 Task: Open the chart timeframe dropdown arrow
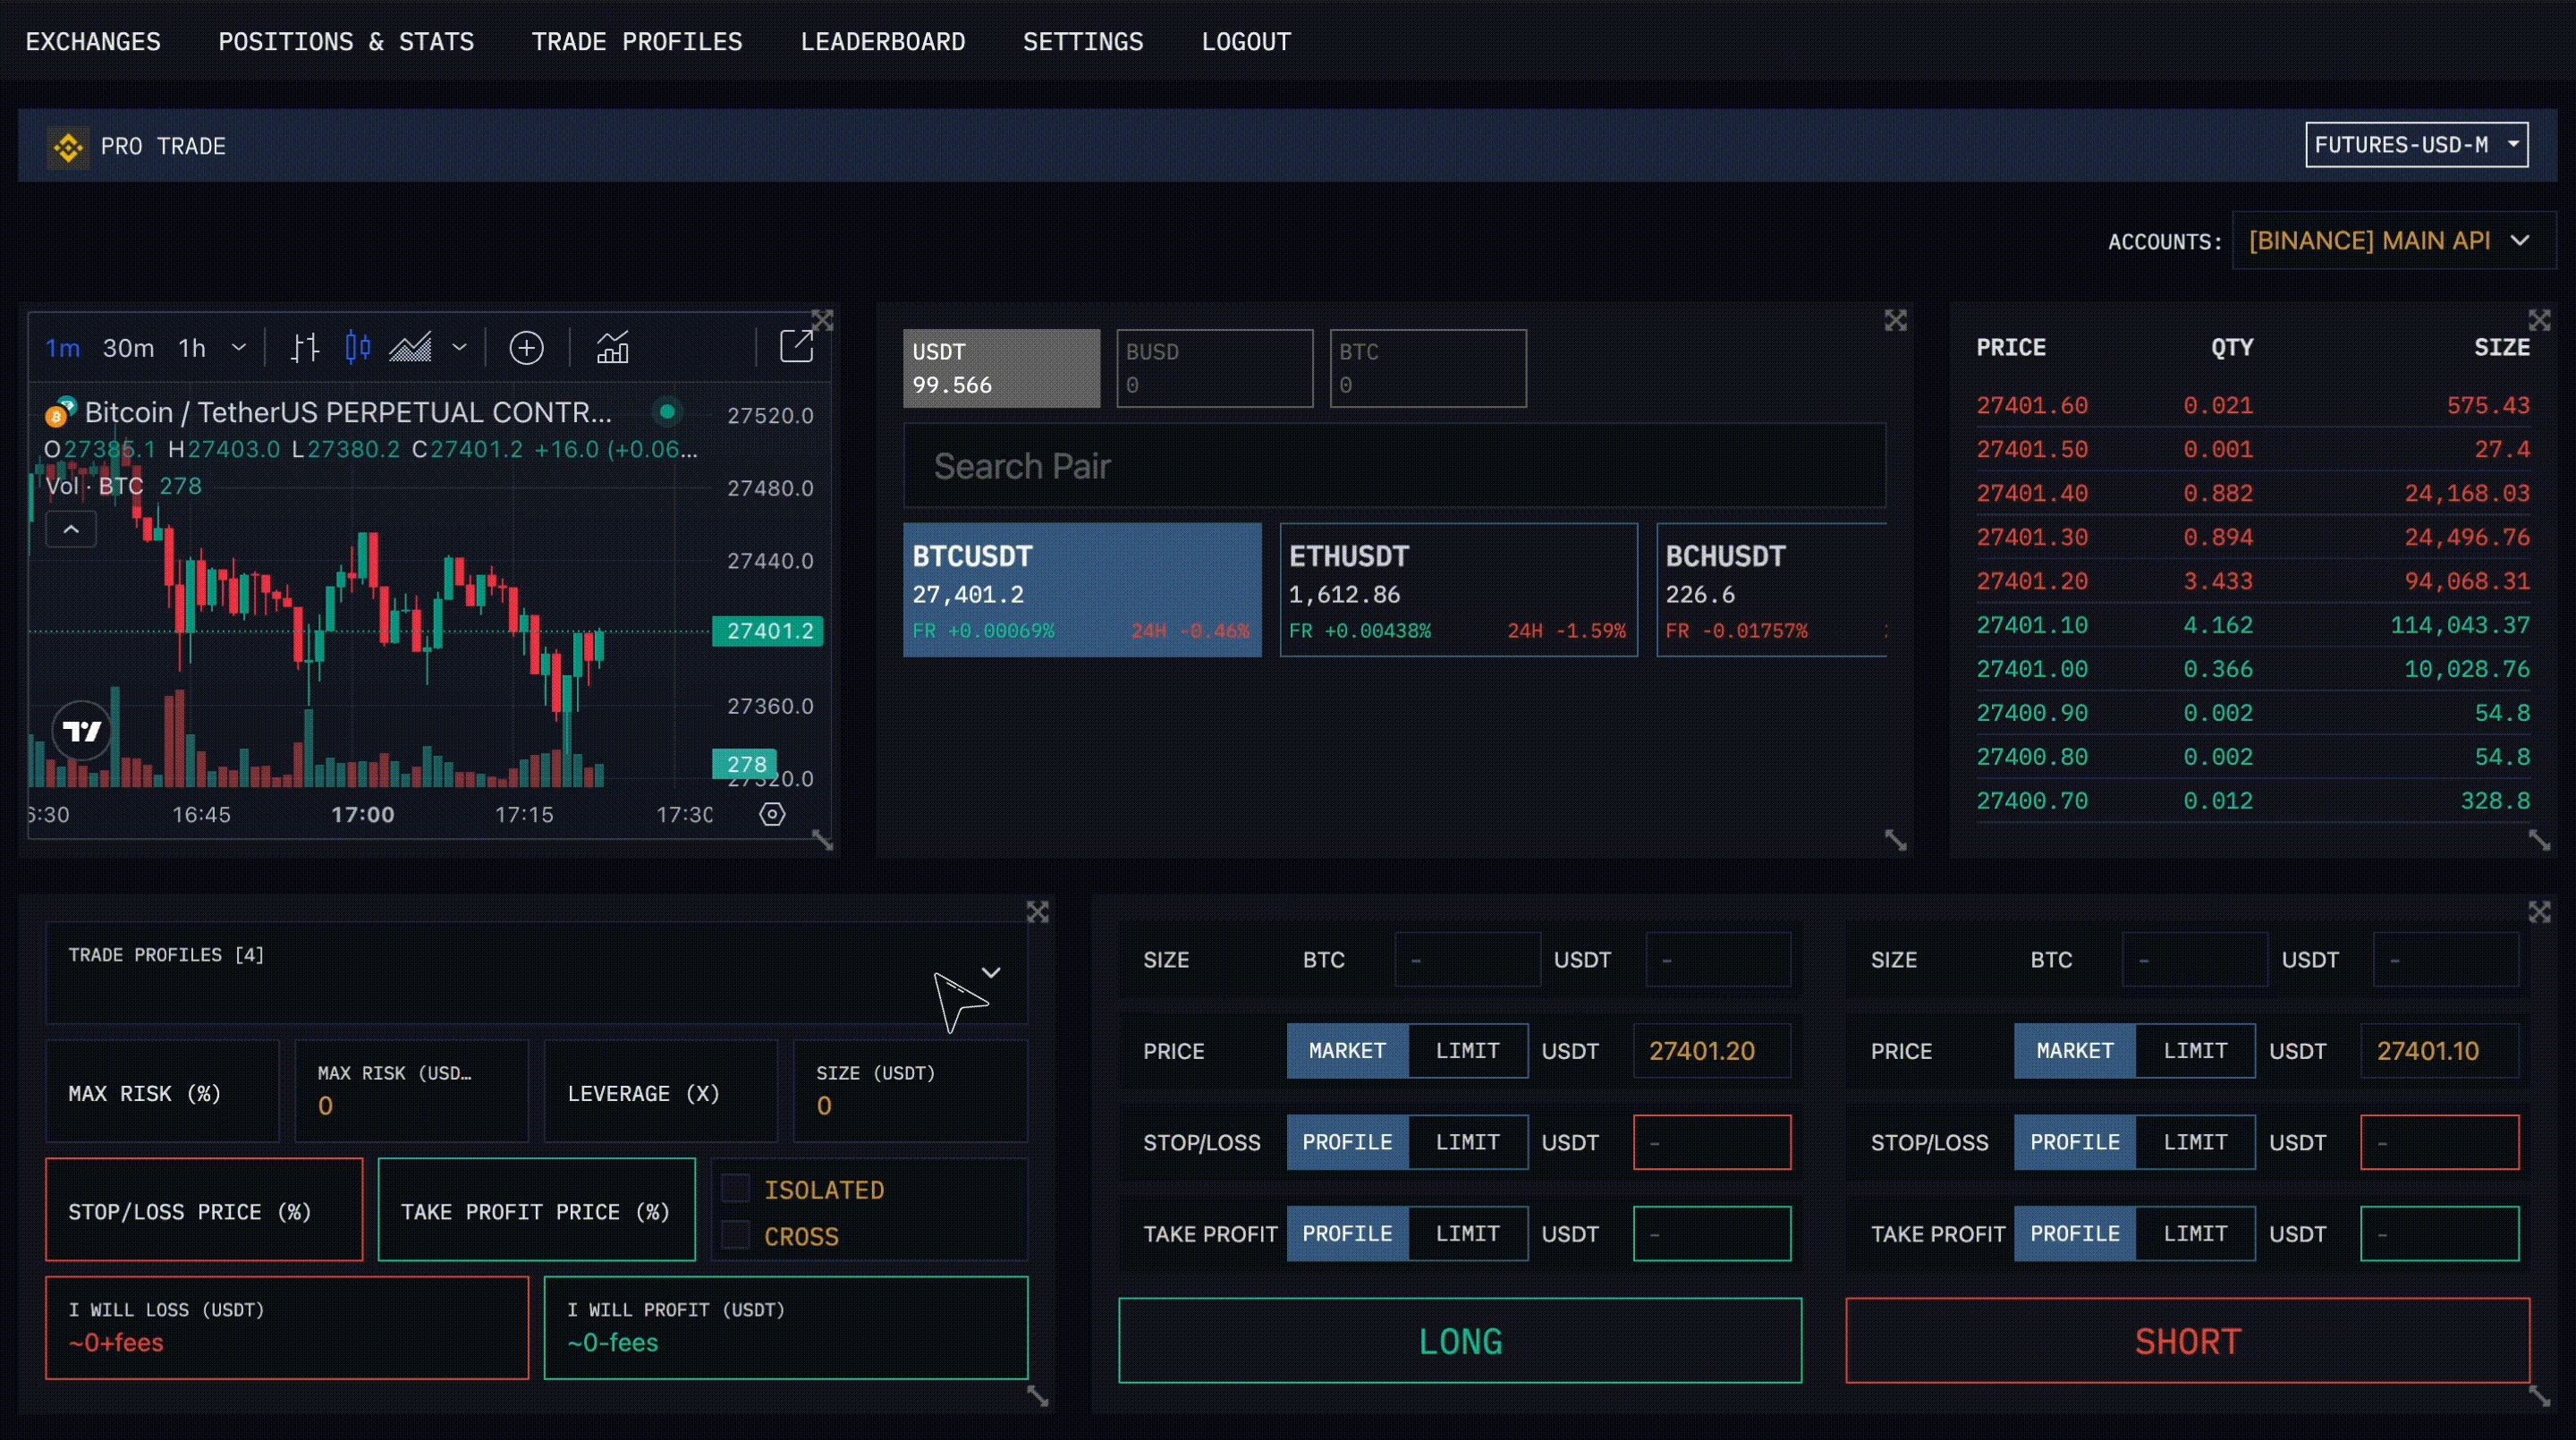tap(238, 348)
